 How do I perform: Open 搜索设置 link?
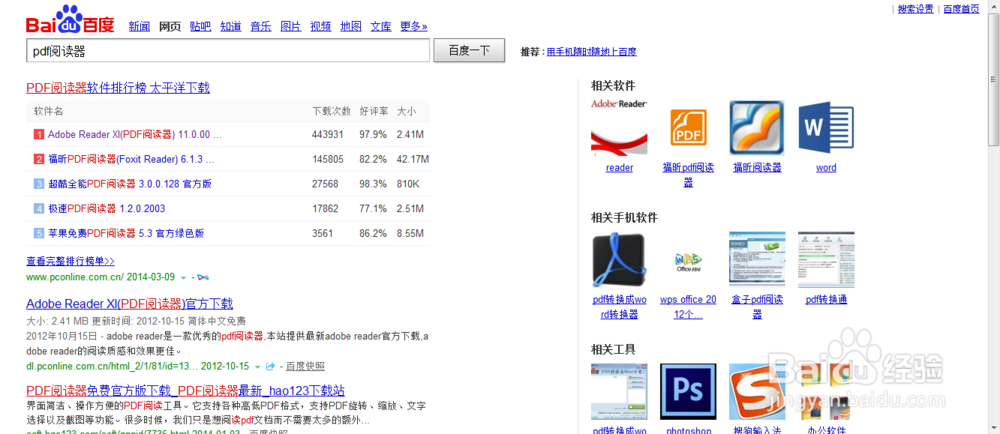click(x=915, y=9)
